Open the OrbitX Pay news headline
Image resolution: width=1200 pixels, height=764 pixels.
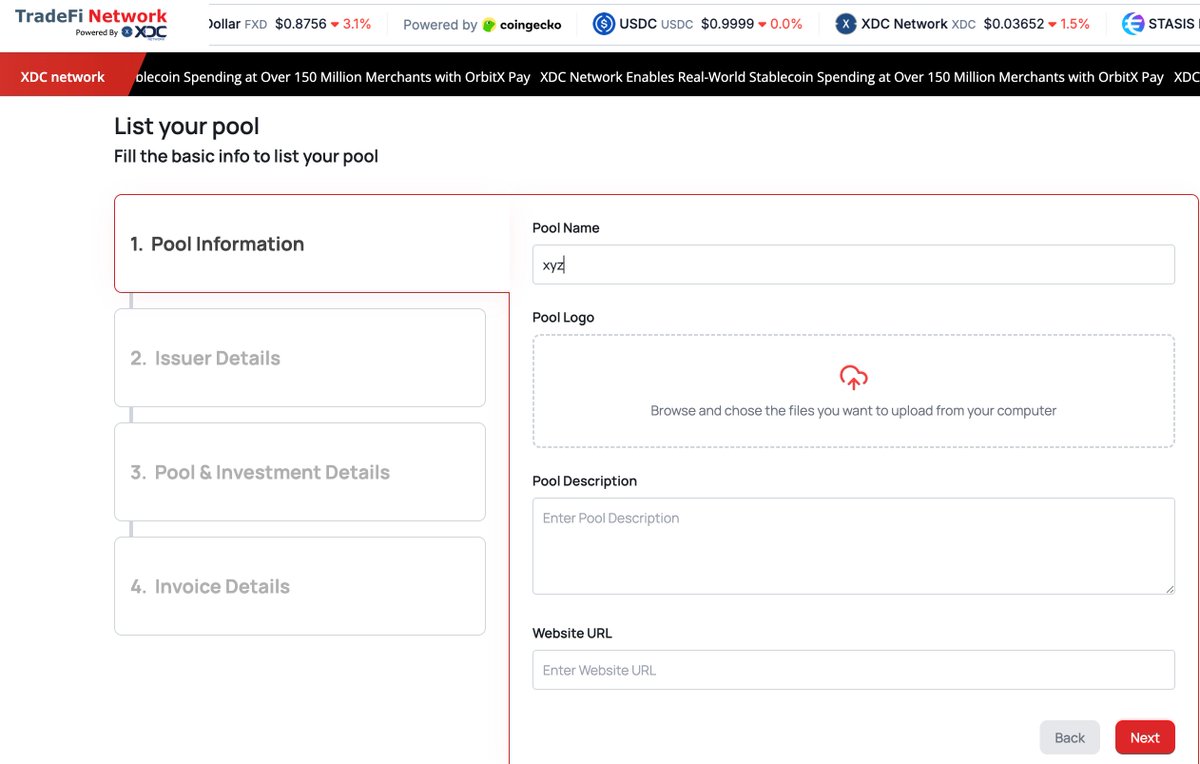tap(851, 76)
